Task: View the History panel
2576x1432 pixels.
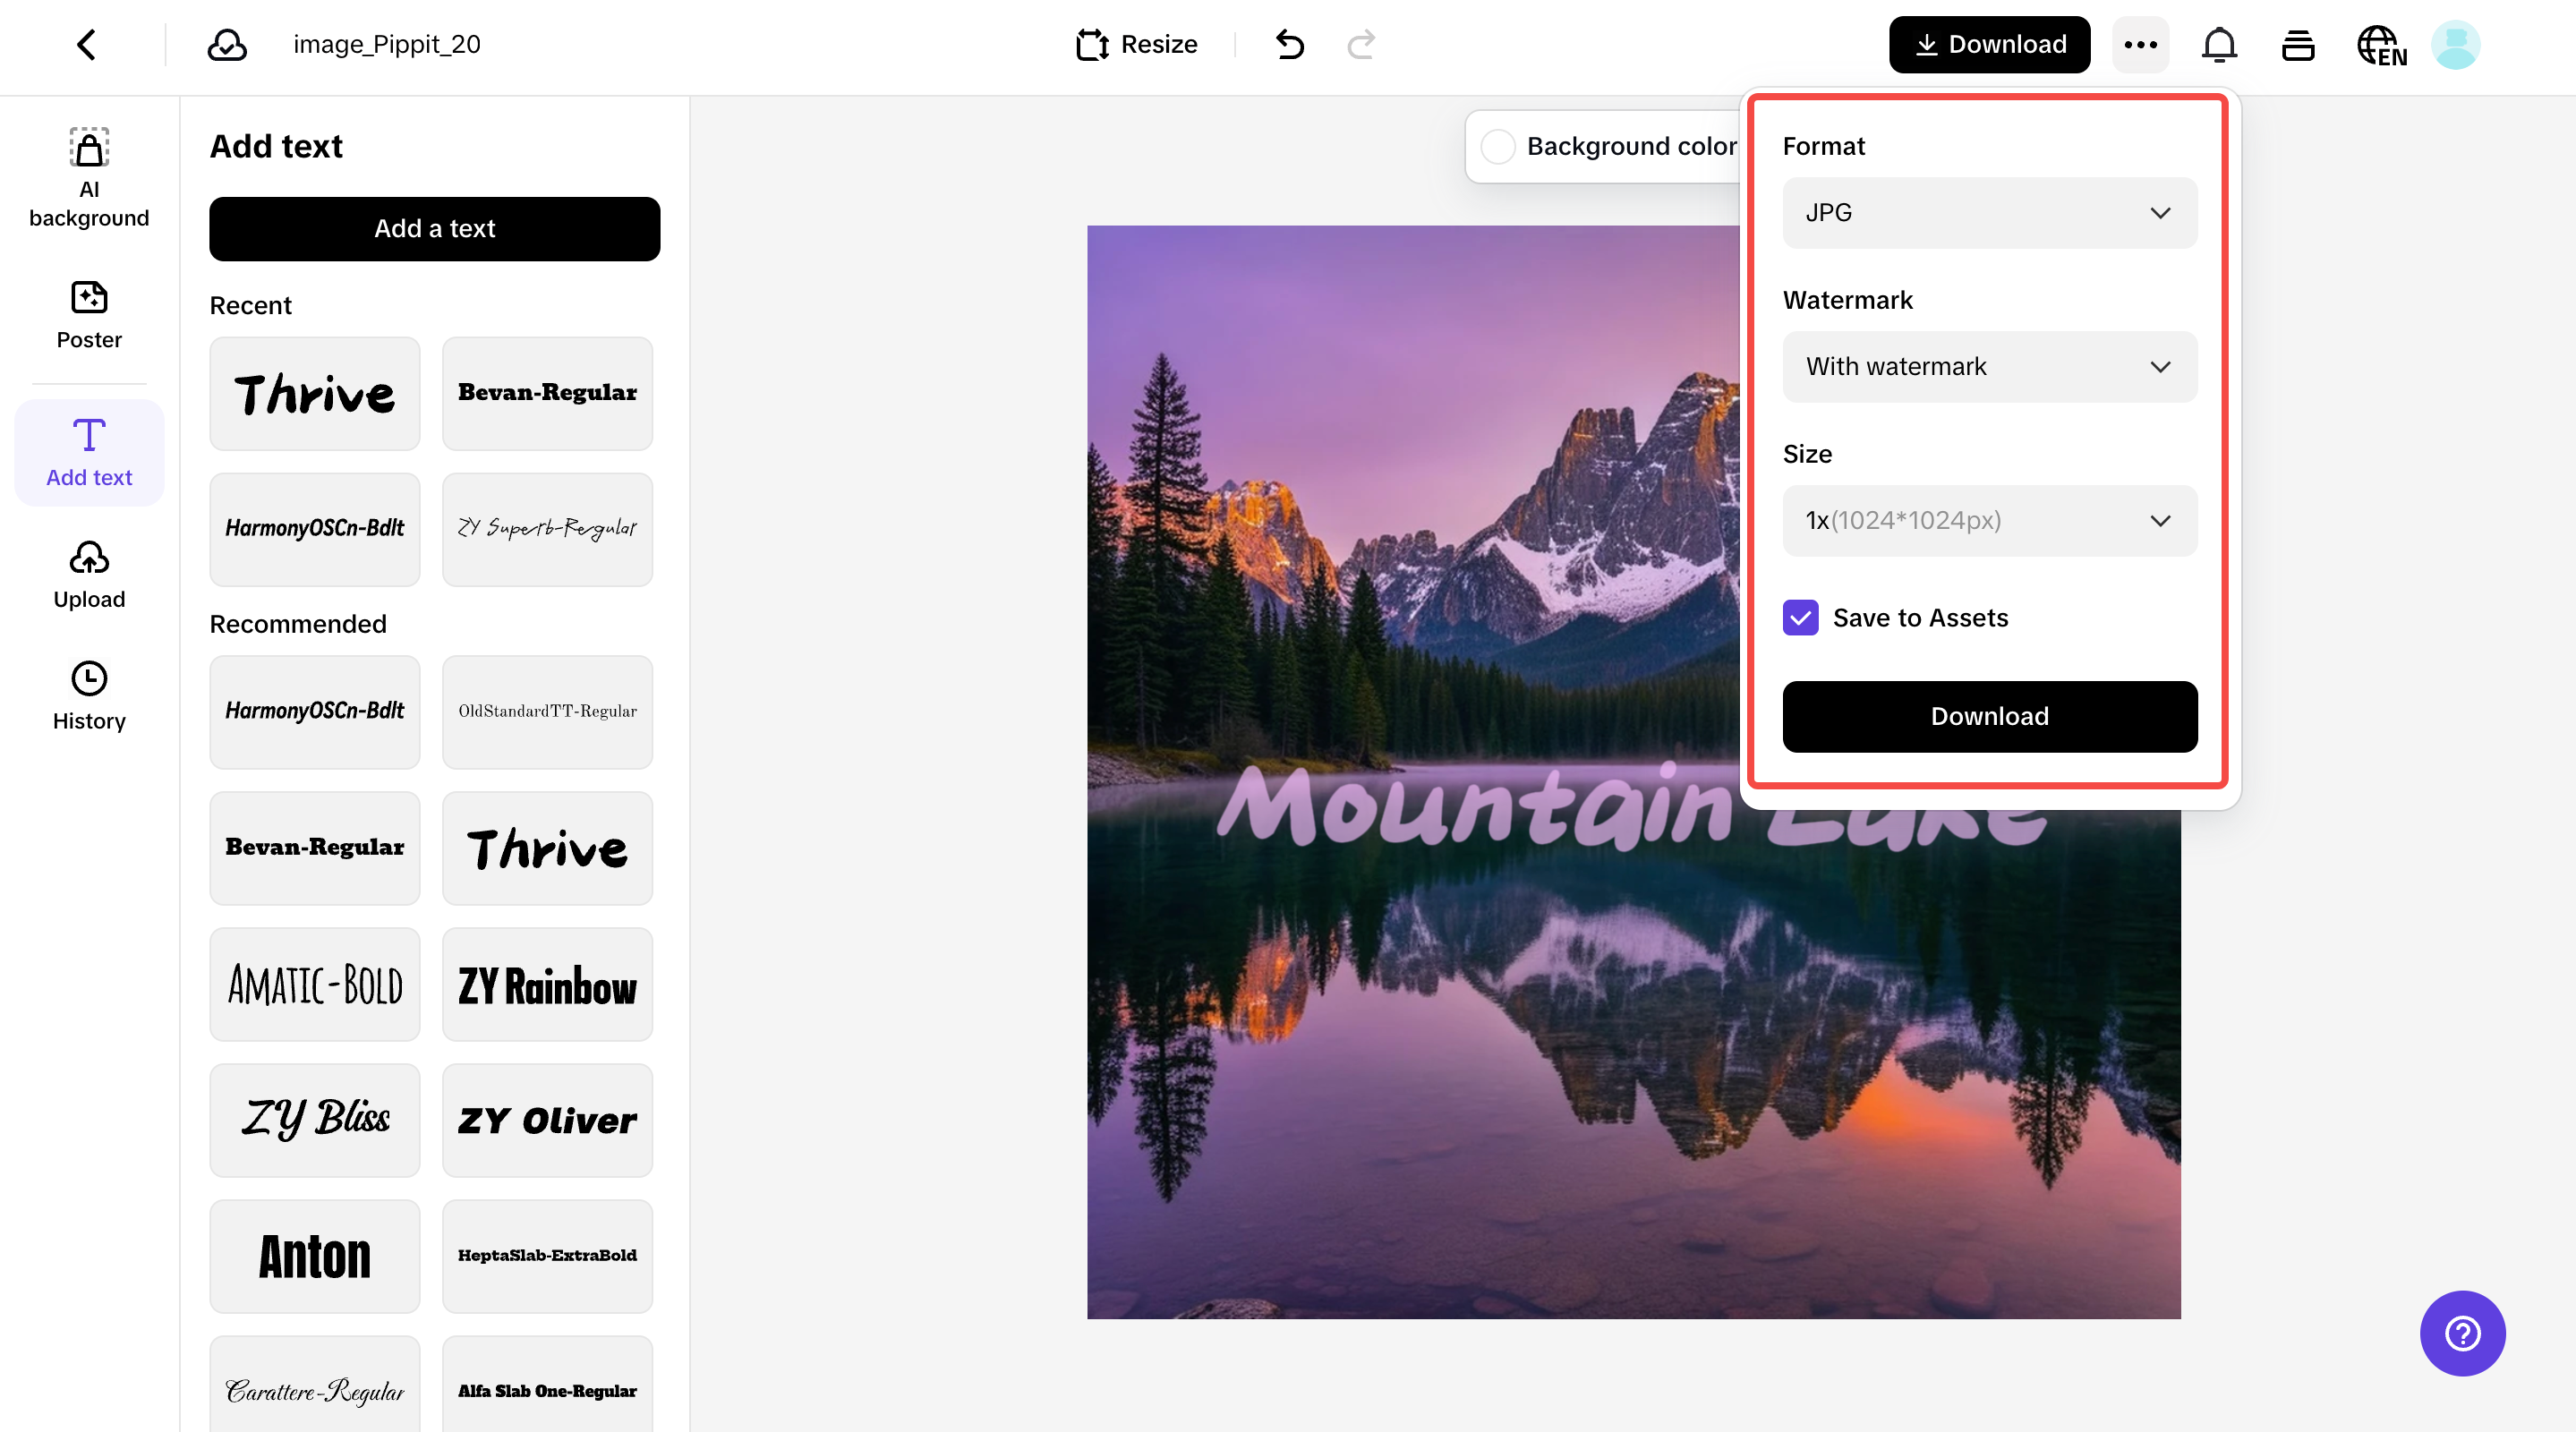Action: click(88, 695)
